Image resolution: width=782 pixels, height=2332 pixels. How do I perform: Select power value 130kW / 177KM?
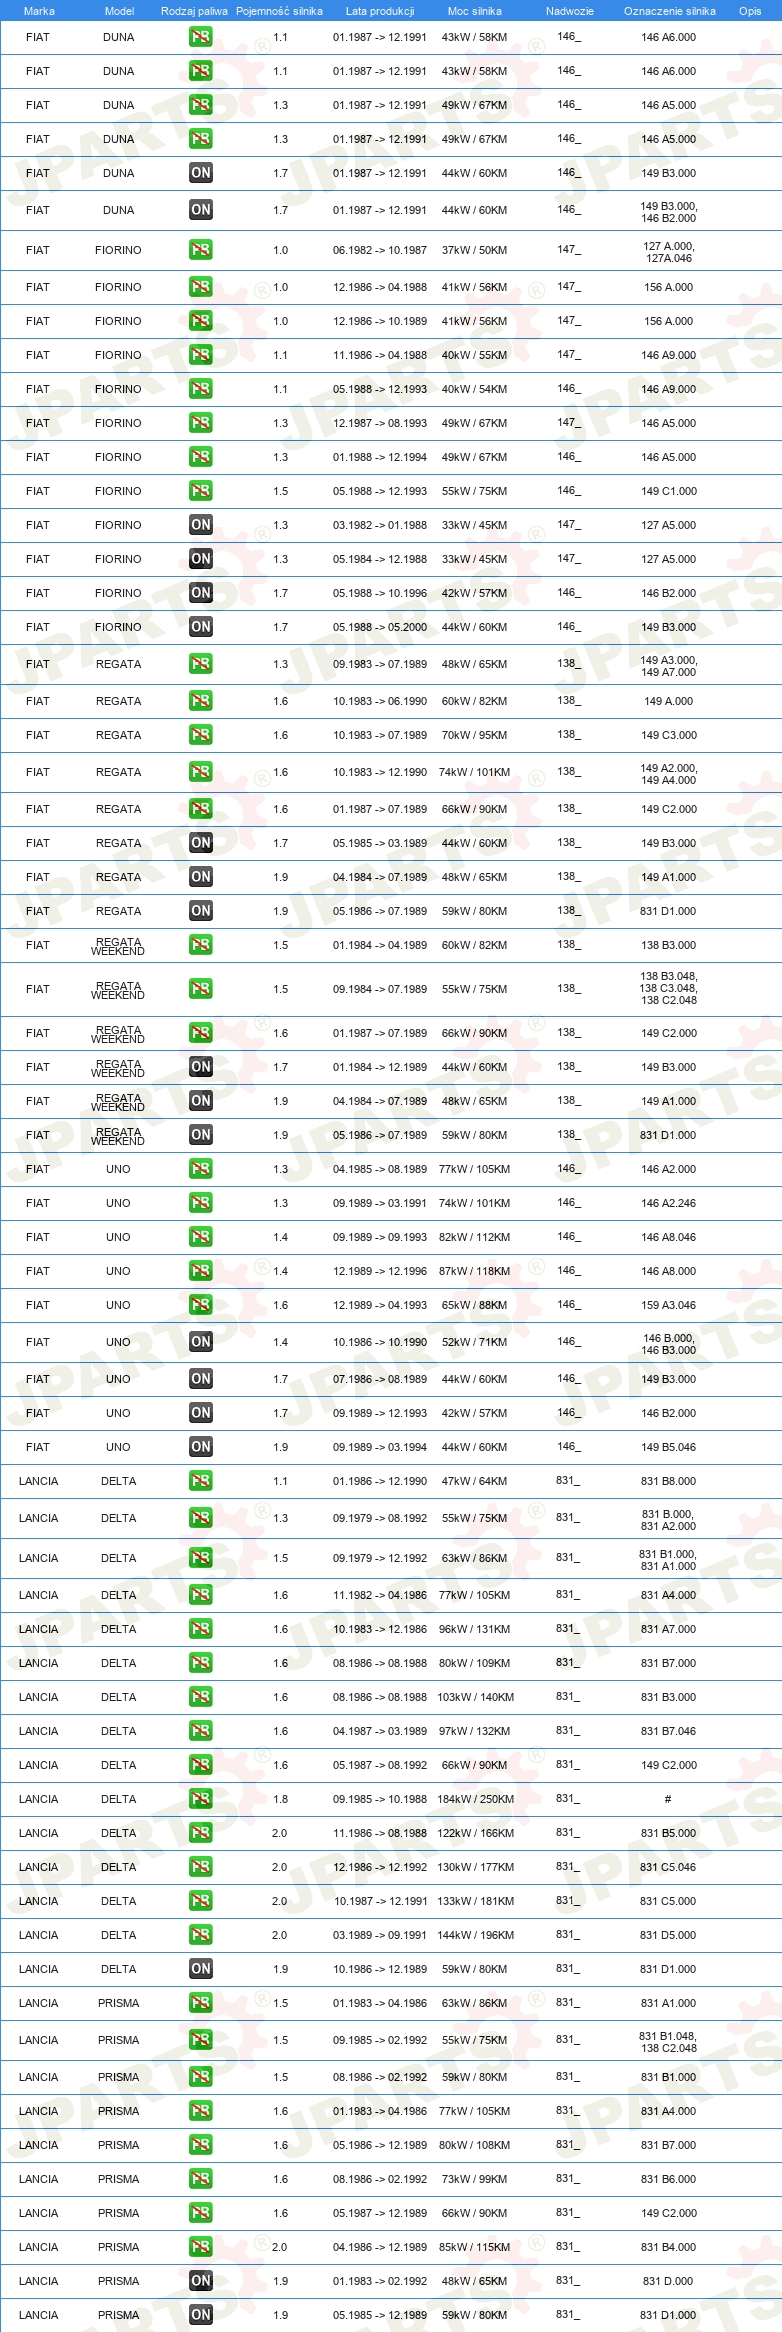(475, 1867)
